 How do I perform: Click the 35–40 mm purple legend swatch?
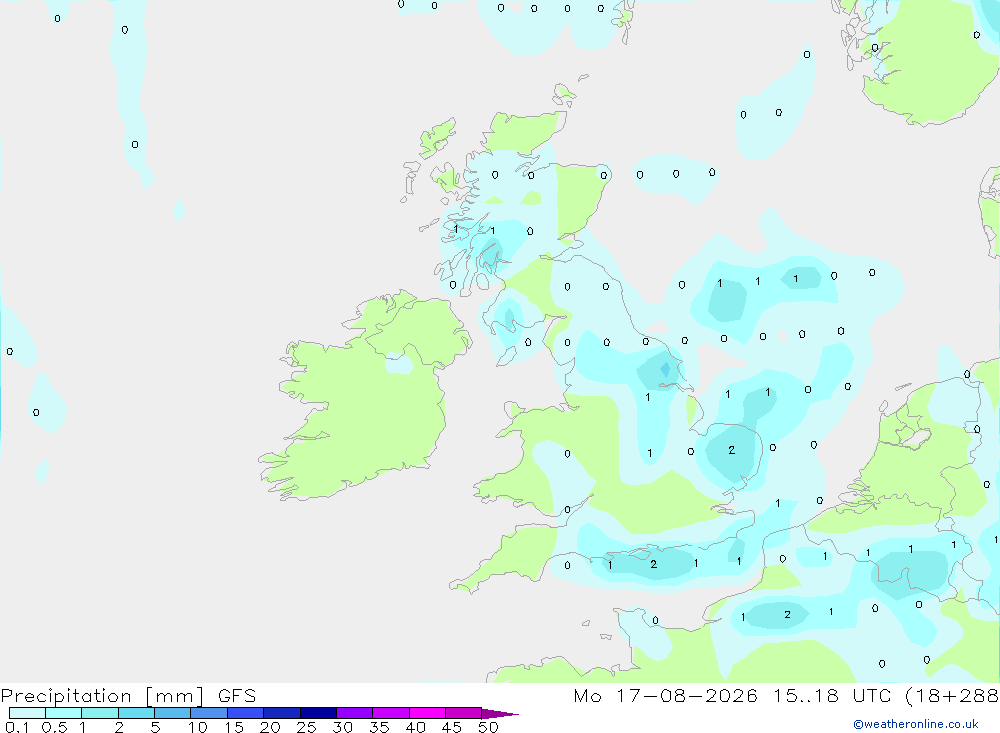[390, 713]
